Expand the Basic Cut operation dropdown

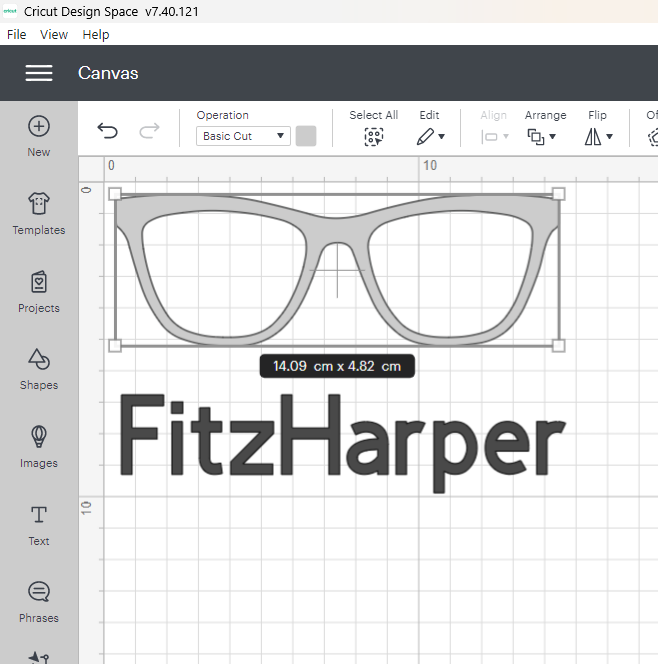click(243, 136)
